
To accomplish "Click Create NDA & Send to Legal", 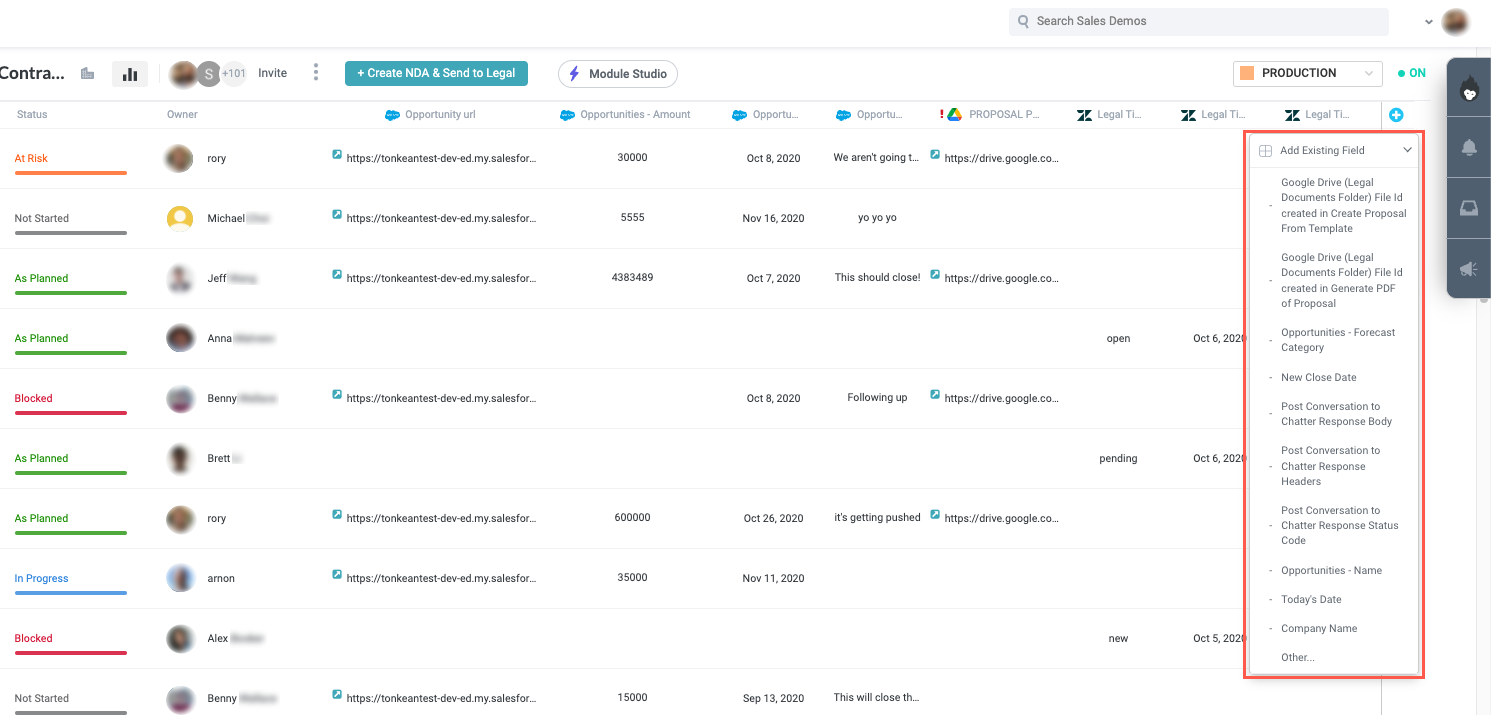I will 436,73.
